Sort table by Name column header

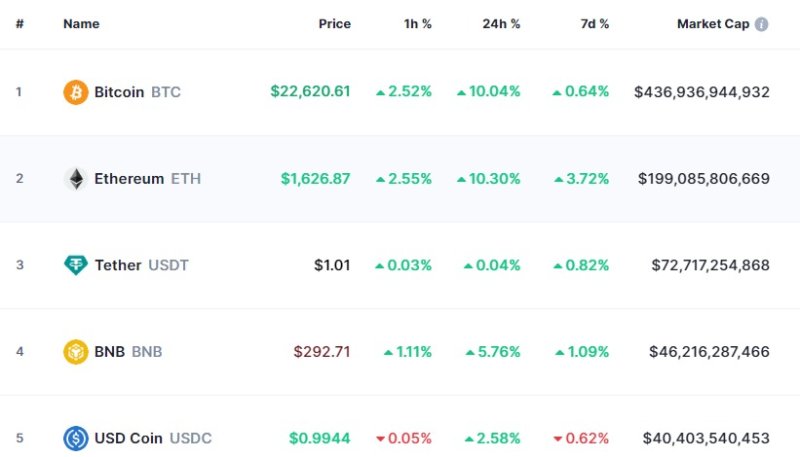(79, 24)
